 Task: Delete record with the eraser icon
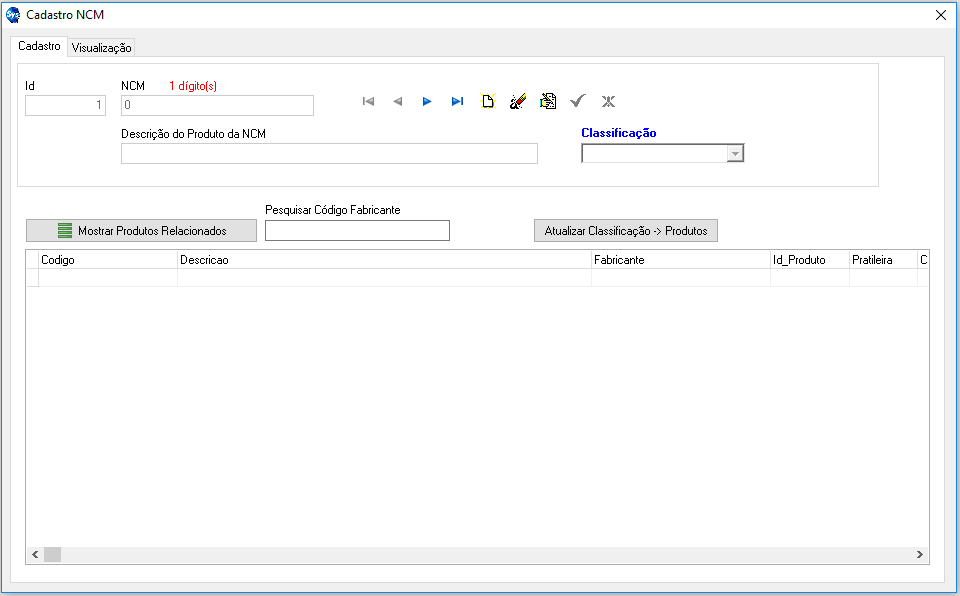(x=517, y=101)
